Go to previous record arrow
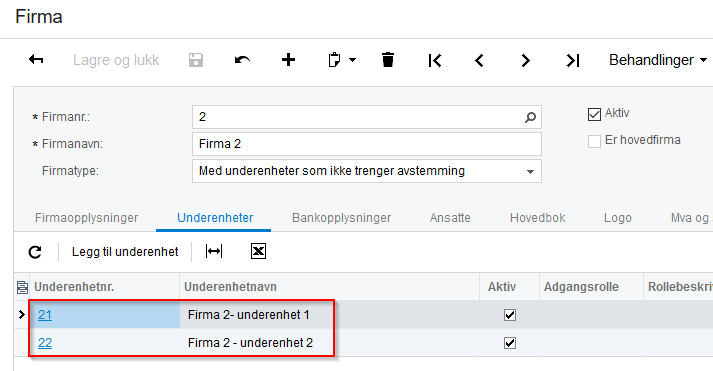The image size is (713, 371). 479,60
